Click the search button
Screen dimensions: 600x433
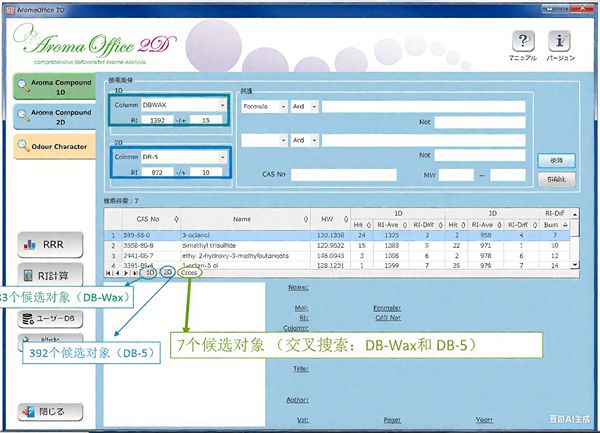556,159
